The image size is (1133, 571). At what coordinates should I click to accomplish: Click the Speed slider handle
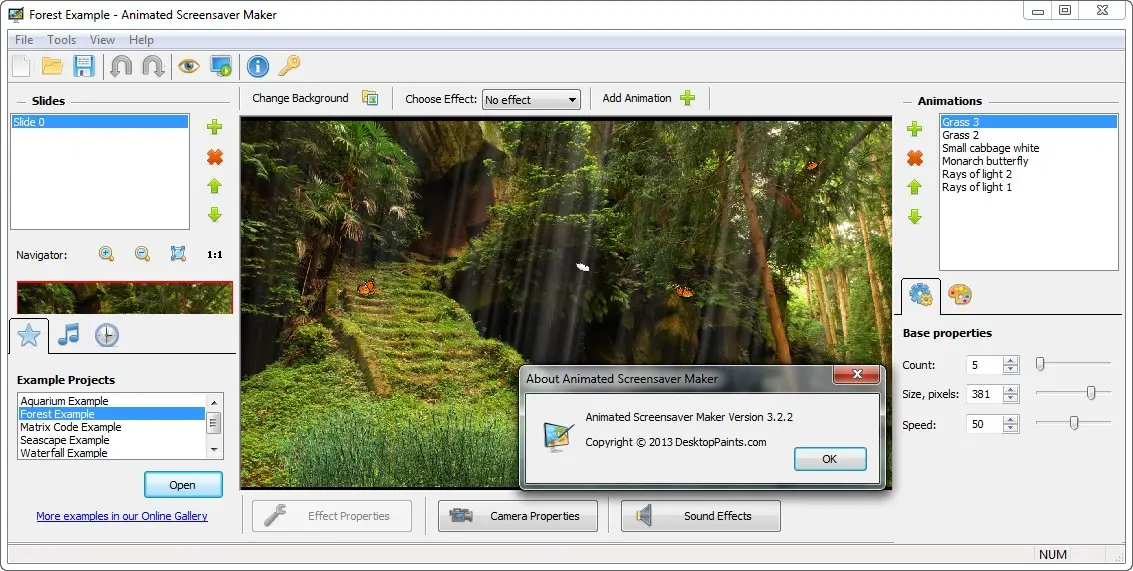[1074, 422]
